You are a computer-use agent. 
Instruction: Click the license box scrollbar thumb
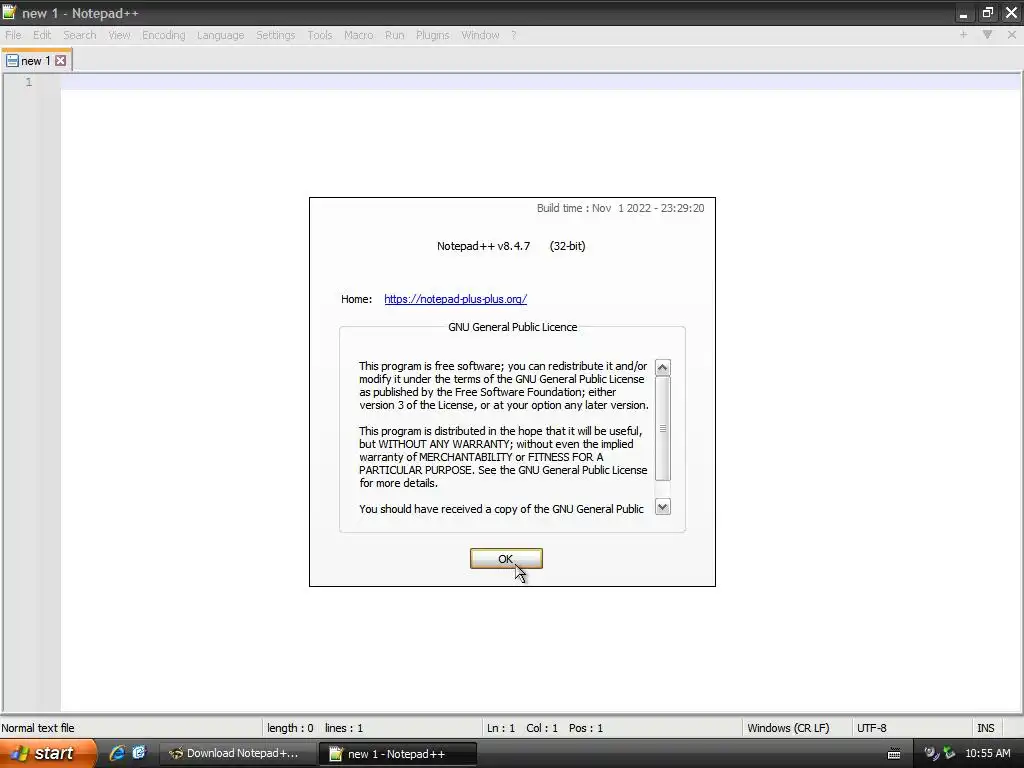662,428
